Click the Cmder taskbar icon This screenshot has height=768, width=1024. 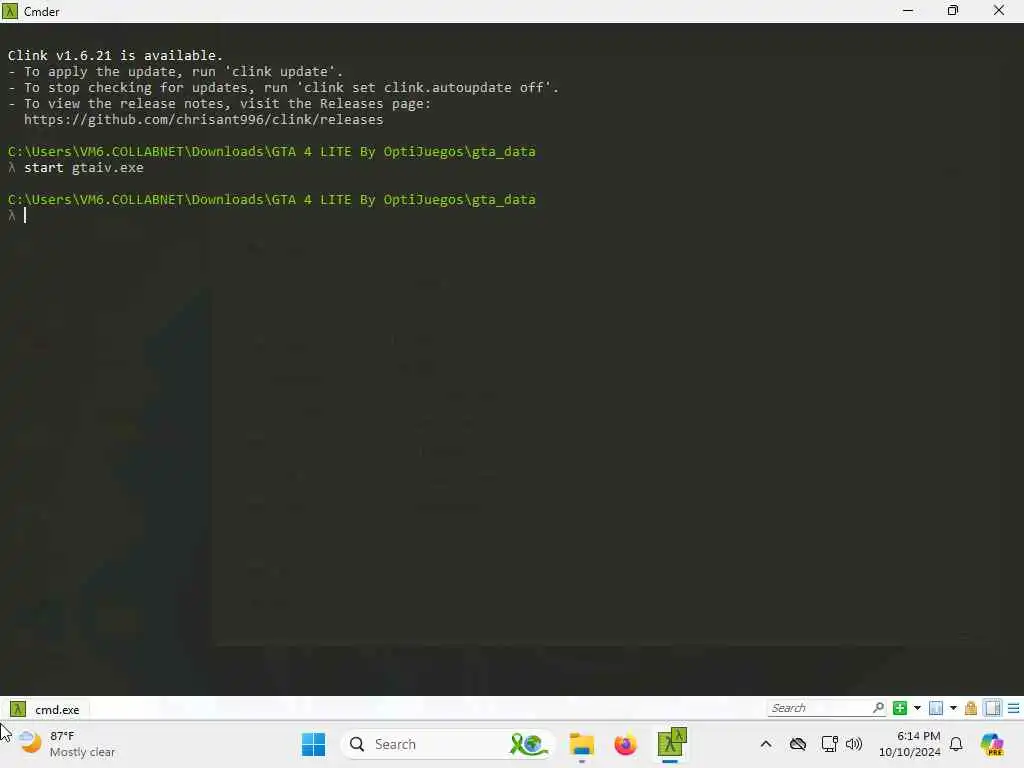(x=671, y=743)
